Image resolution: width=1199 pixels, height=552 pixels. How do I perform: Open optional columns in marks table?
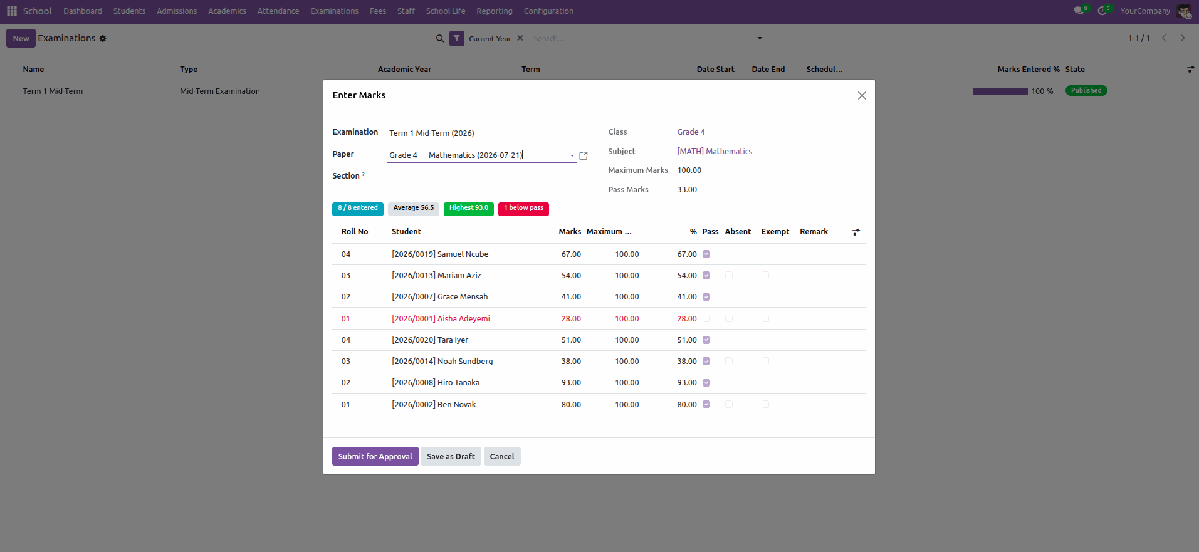coord(856,232)
